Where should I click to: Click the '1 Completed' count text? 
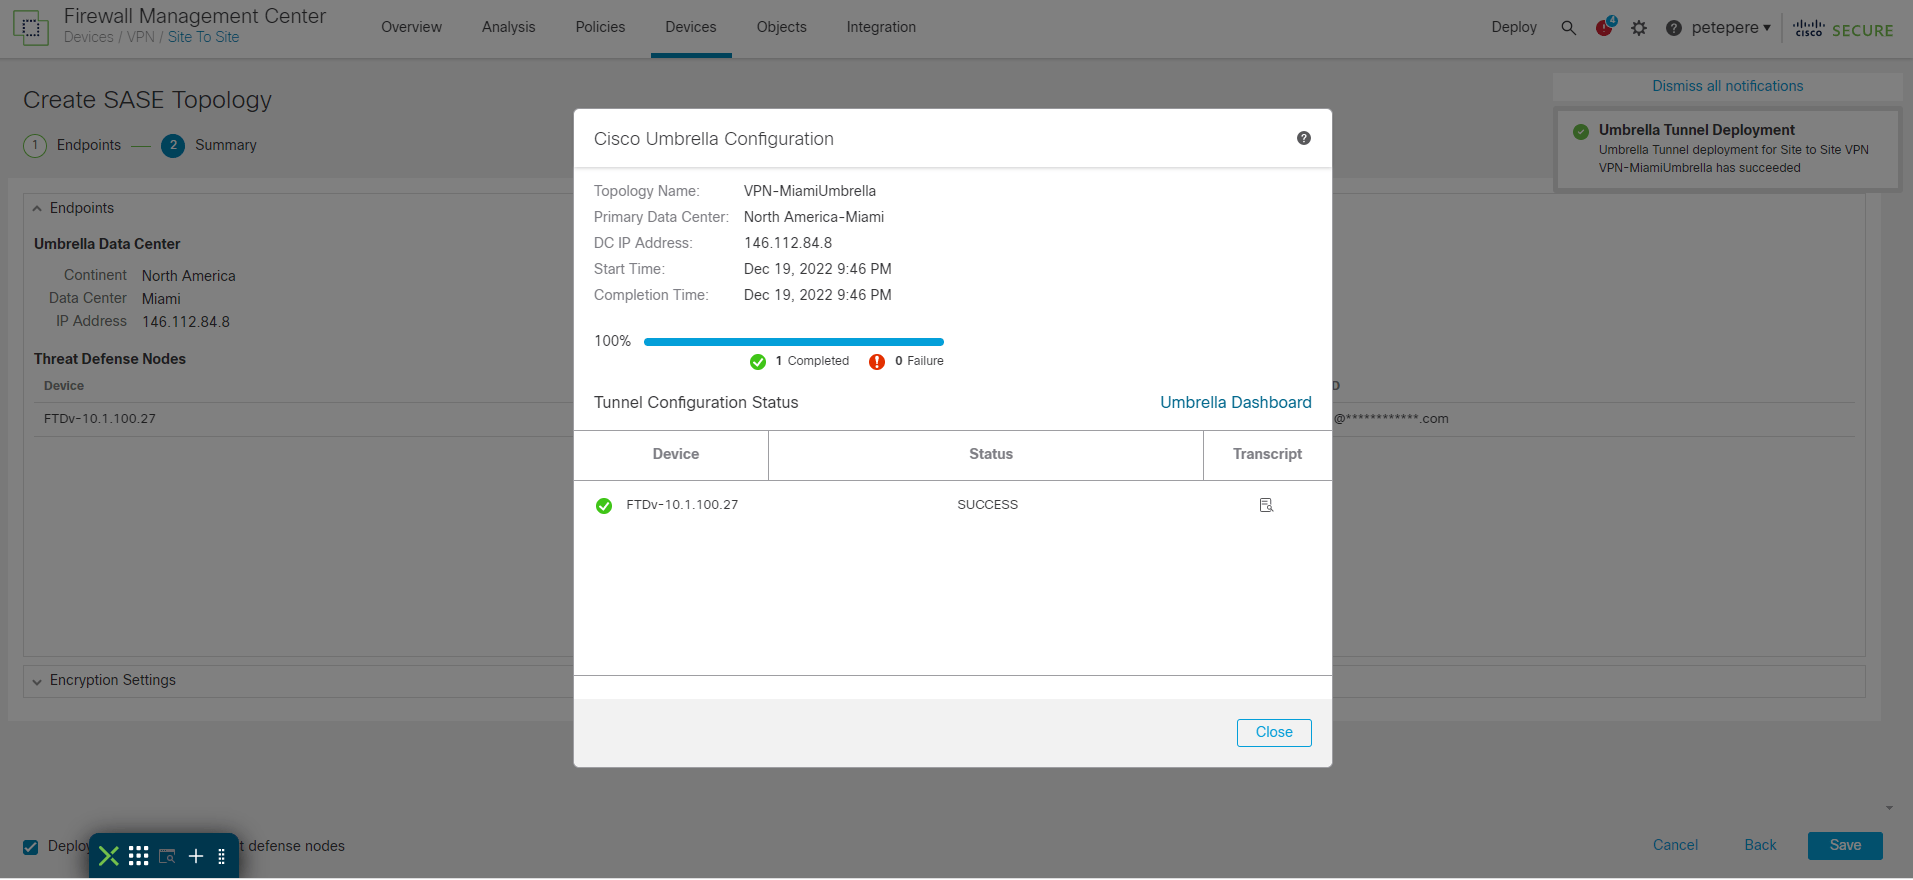pos(812,361)
